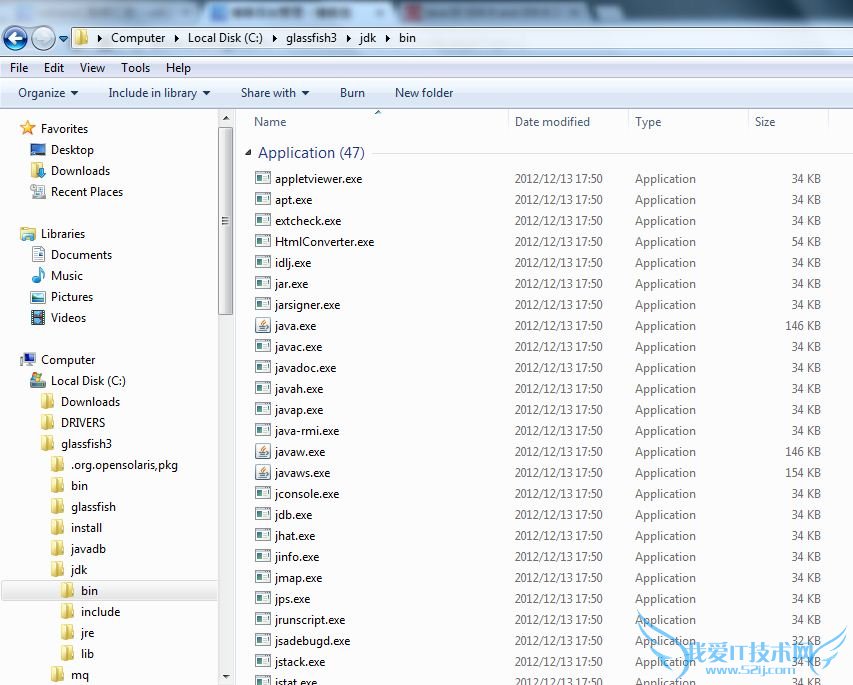Select the .org.opensolaris,pkg folder
Viewport: 853px width, 685px height.
124,465
